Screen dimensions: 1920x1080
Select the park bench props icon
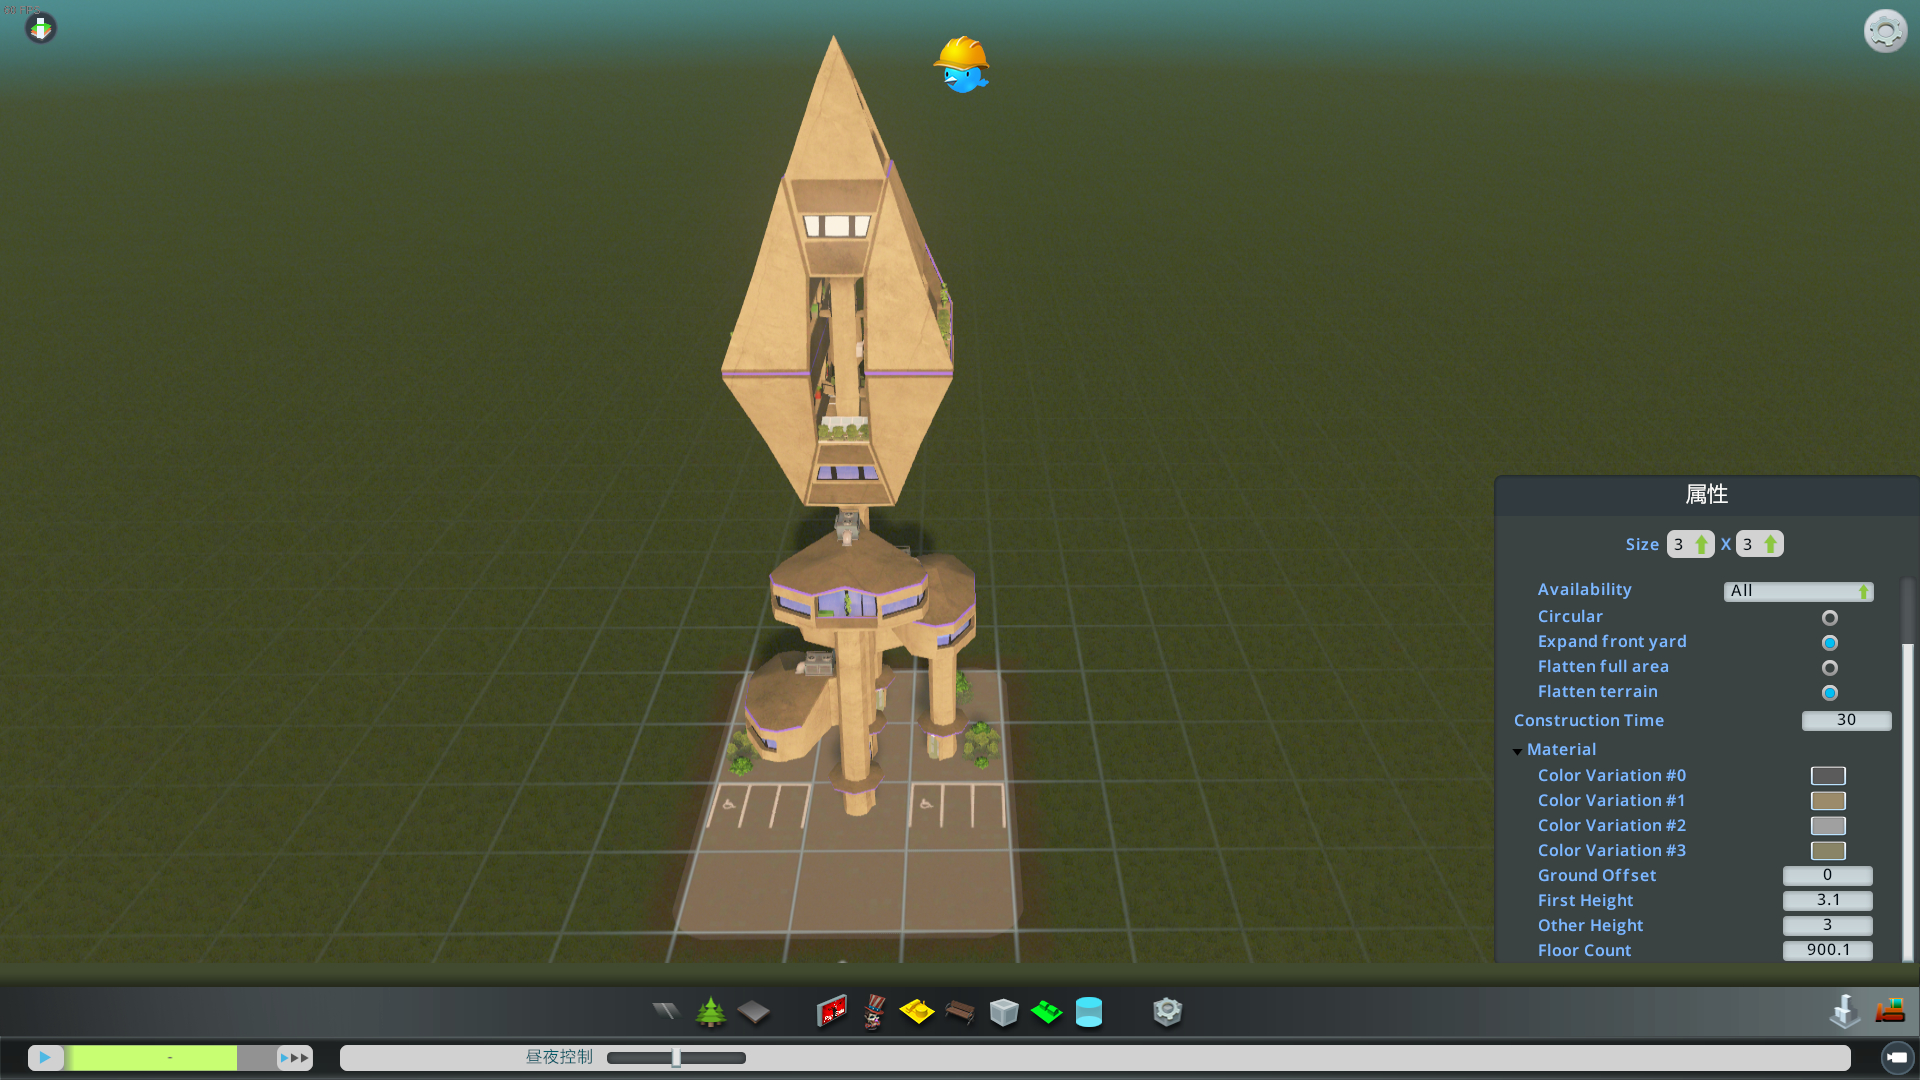[960, 1012]
